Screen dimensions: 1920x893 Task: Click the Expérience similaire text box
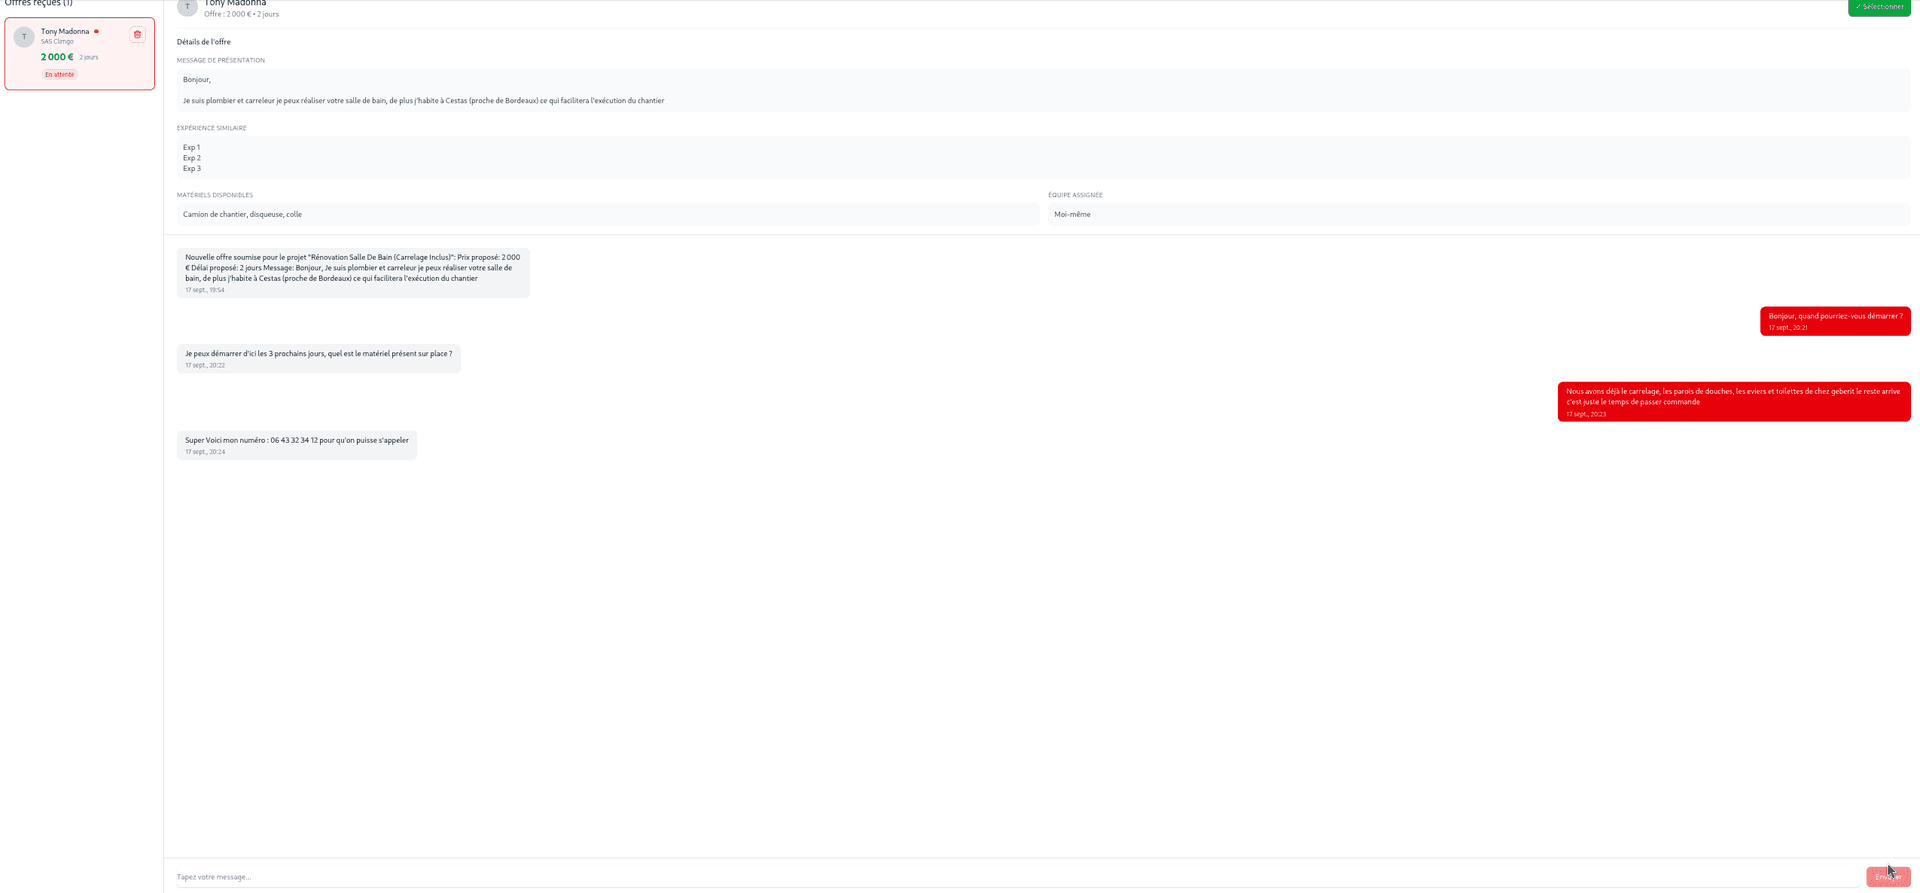[1042, 158]
